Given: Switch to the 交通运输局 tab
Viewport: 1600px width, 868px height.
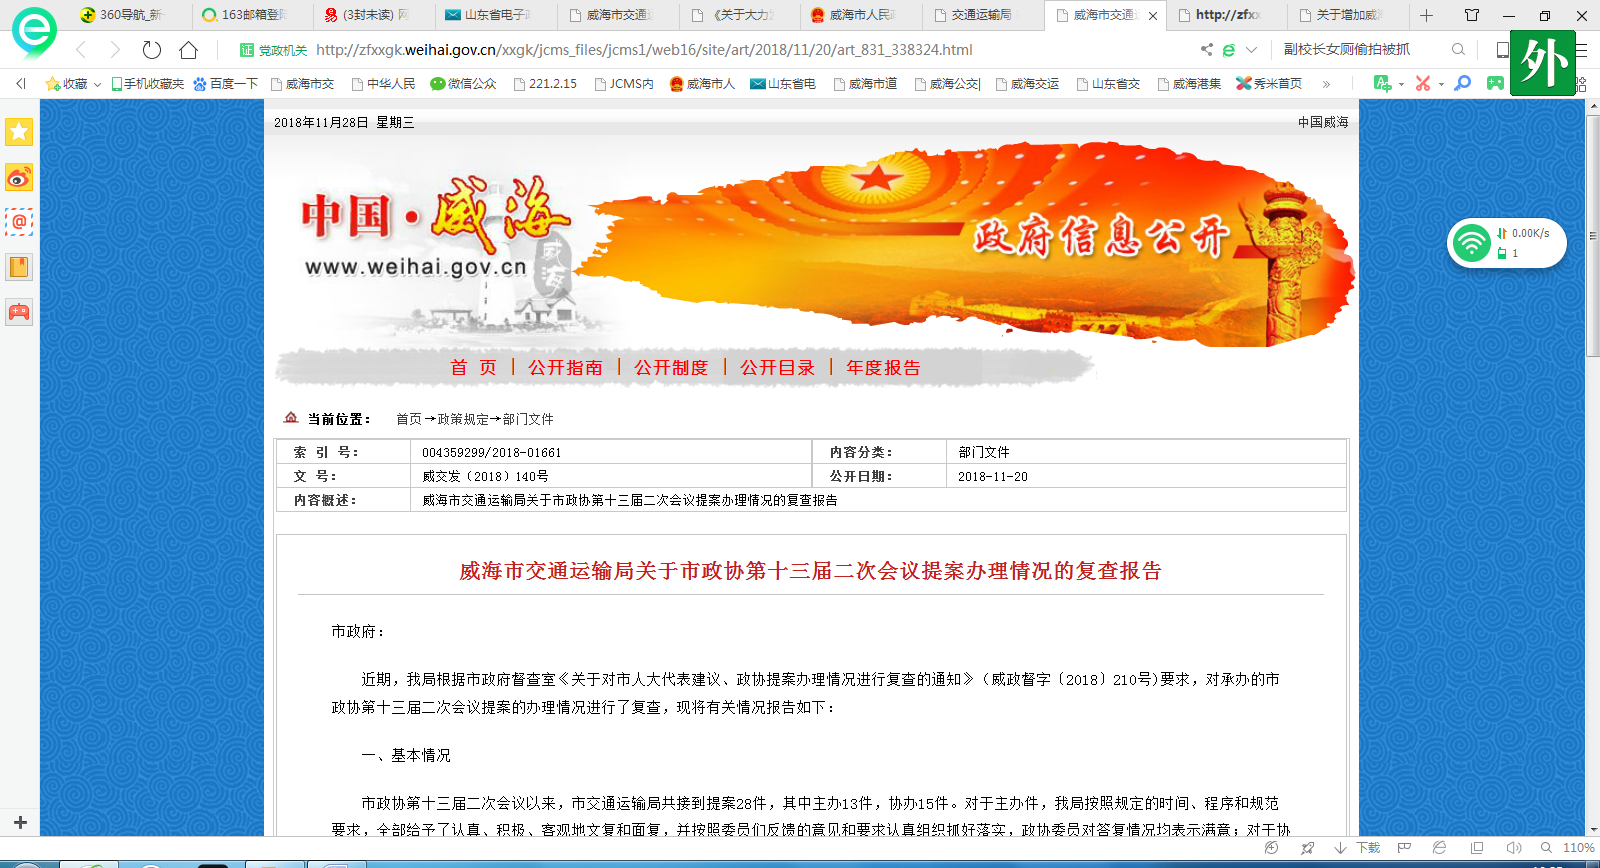Looking at the screenshot, I should (980, 15).
